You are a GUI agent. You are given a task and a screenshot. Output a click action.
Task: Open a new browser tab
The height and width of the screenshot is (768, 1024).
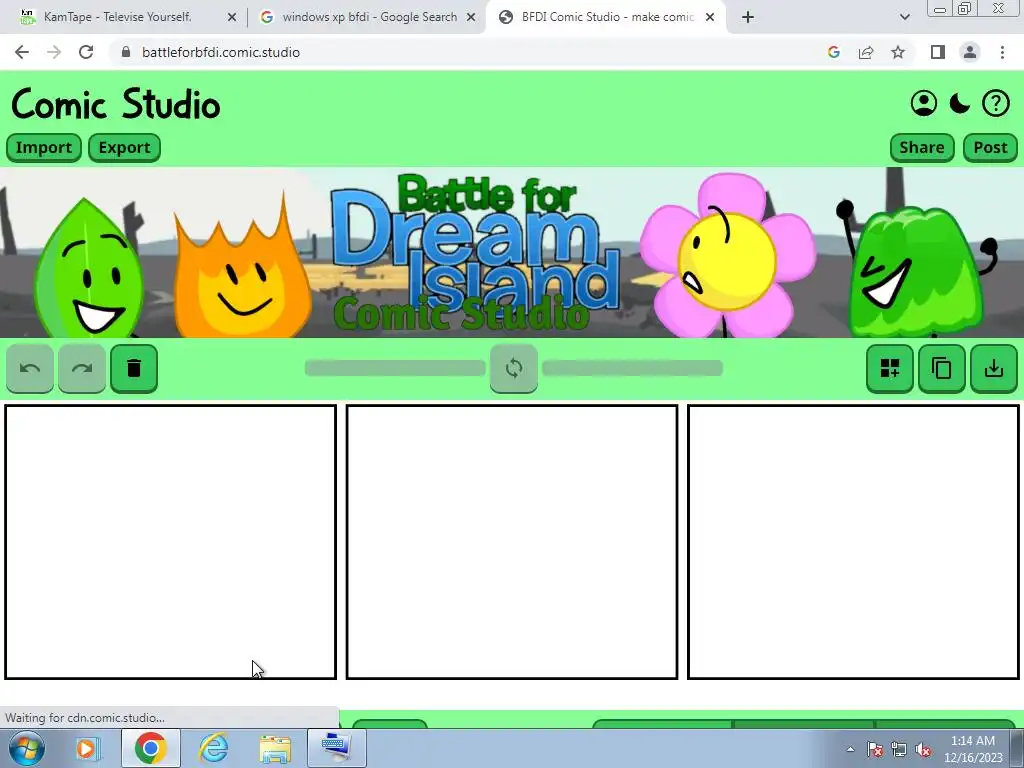click(748, 18)
